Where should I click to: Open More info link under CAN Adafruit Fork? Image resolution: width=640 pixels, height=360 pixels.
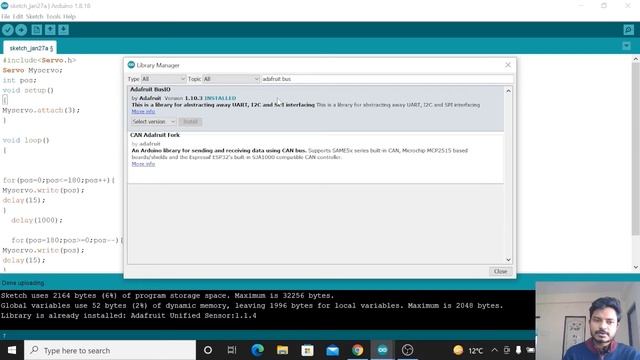coord(143,164)
